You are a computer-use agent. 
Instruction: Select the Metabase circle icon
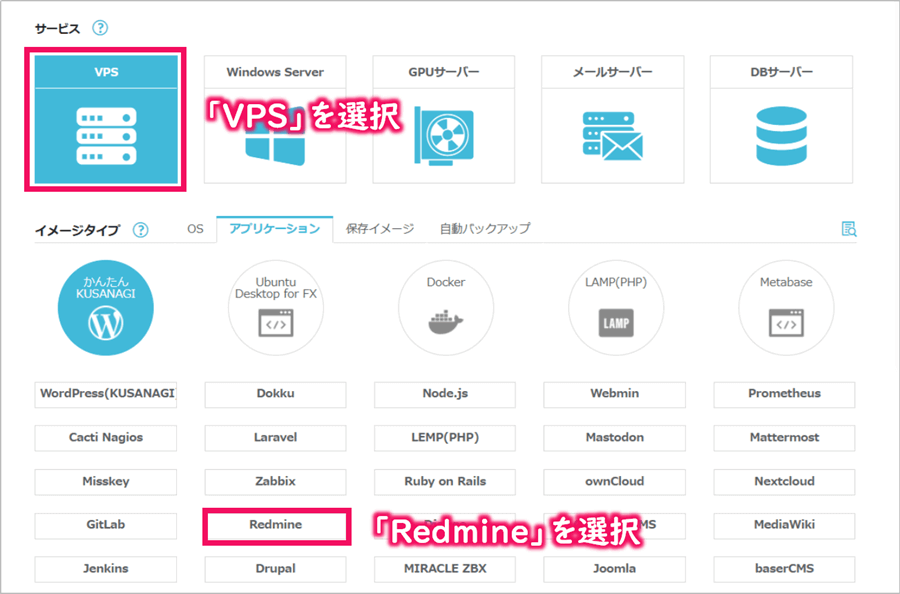coord(786,308)
